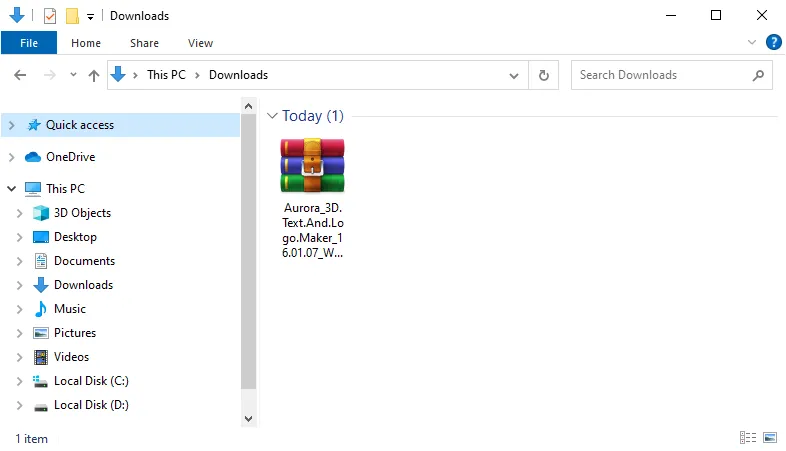Refresh the Downloads folder
Screen dimensions: 786x451
coord(544,75)
